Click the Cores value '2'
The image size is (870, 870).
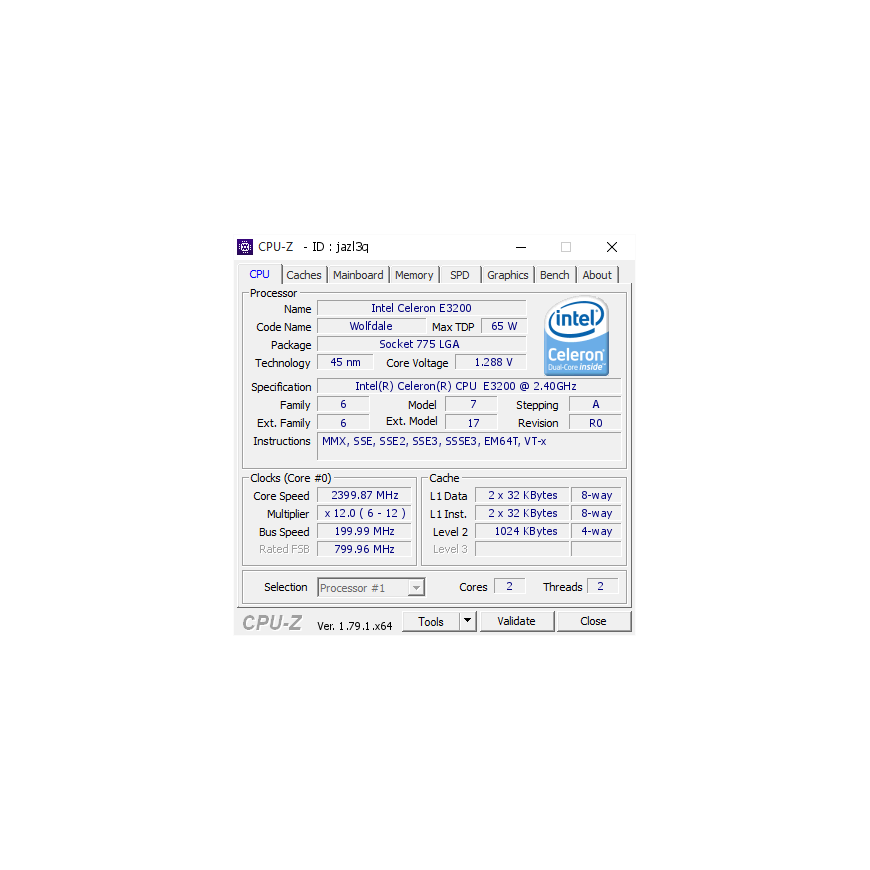(509, 586)
